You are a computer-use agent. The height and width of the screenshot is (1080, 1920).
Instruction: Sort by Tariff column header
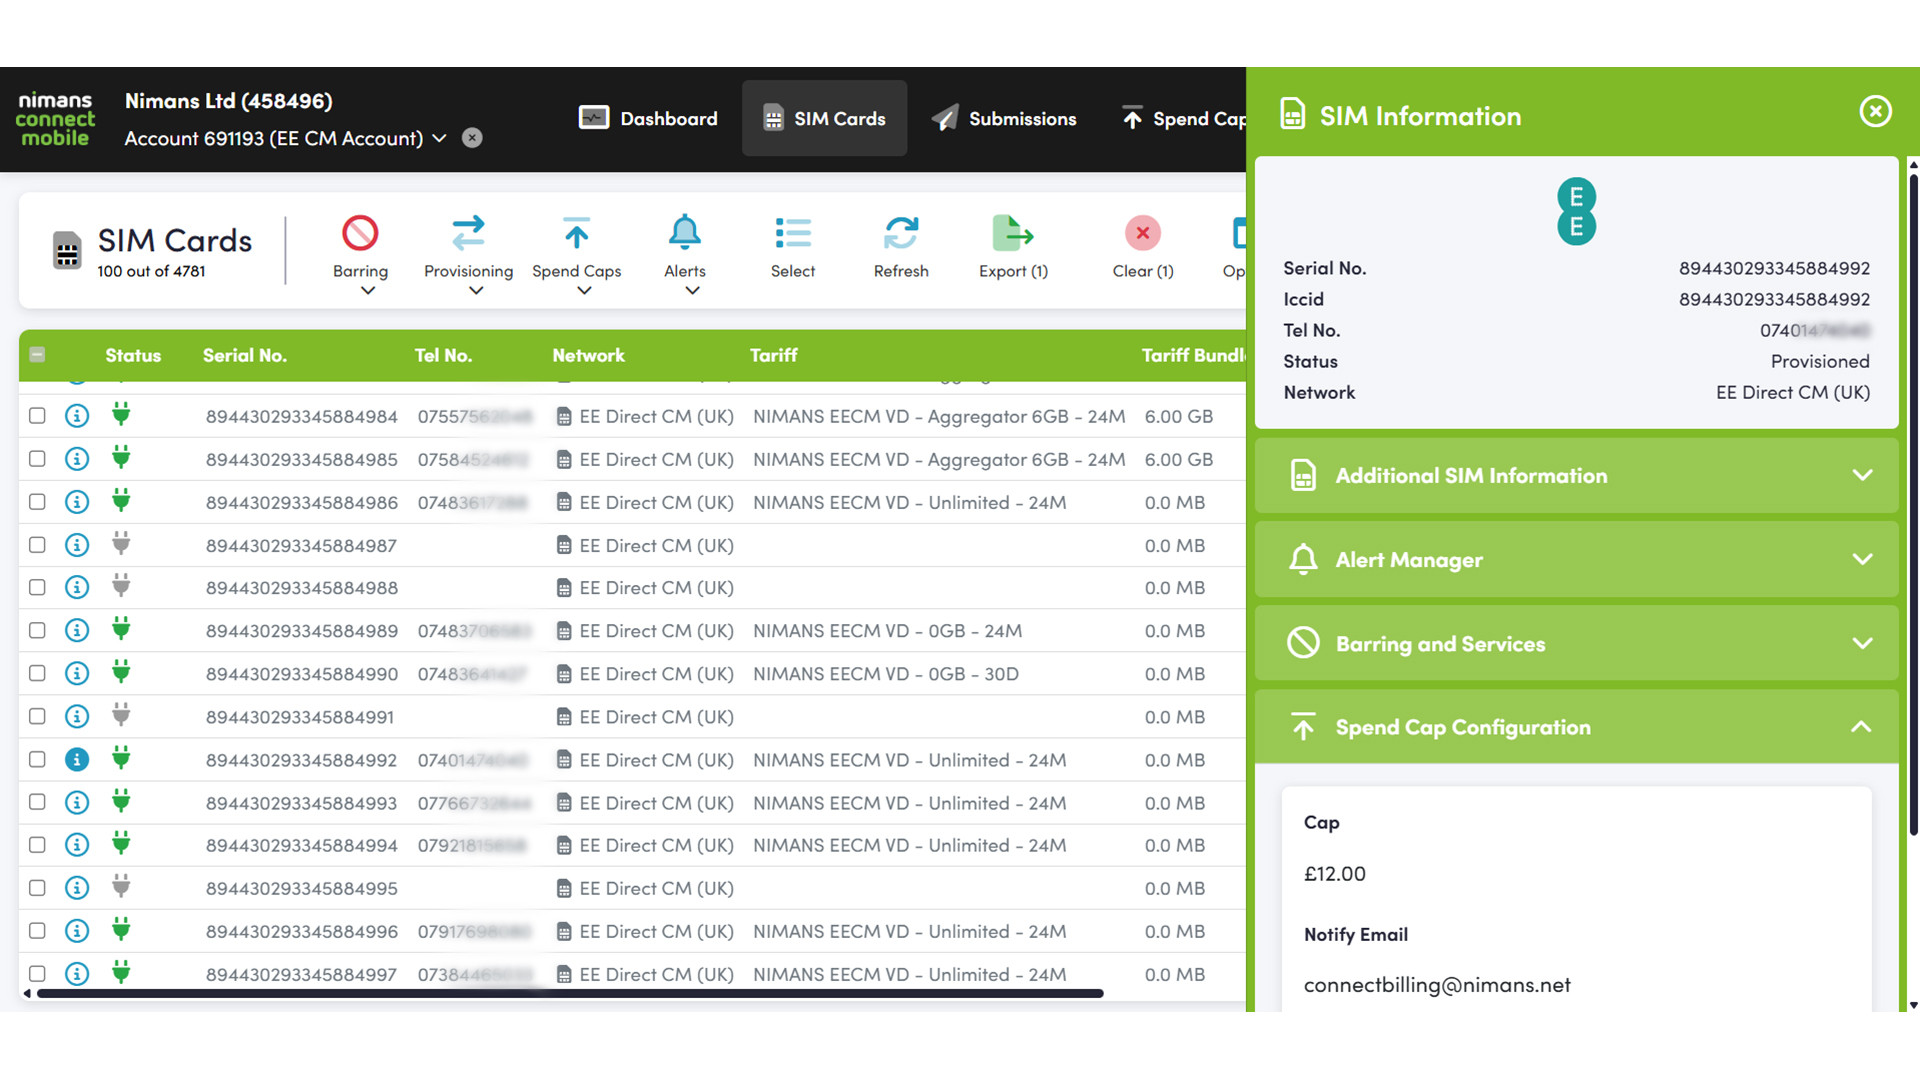point(774,355)
